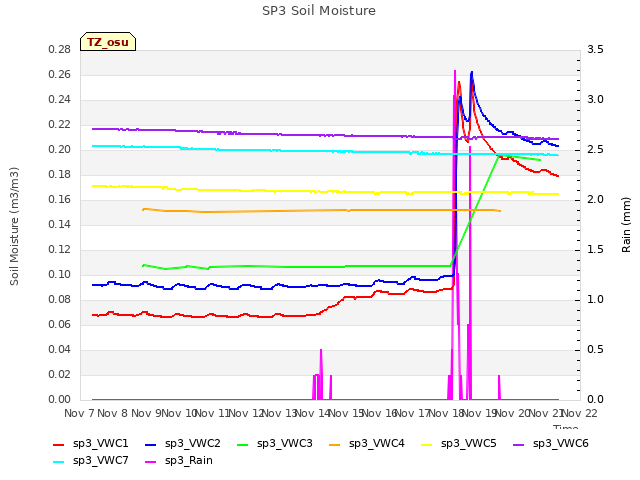
Task: Click the 0.00 left axis tick label
Action: tap(60, 400)
